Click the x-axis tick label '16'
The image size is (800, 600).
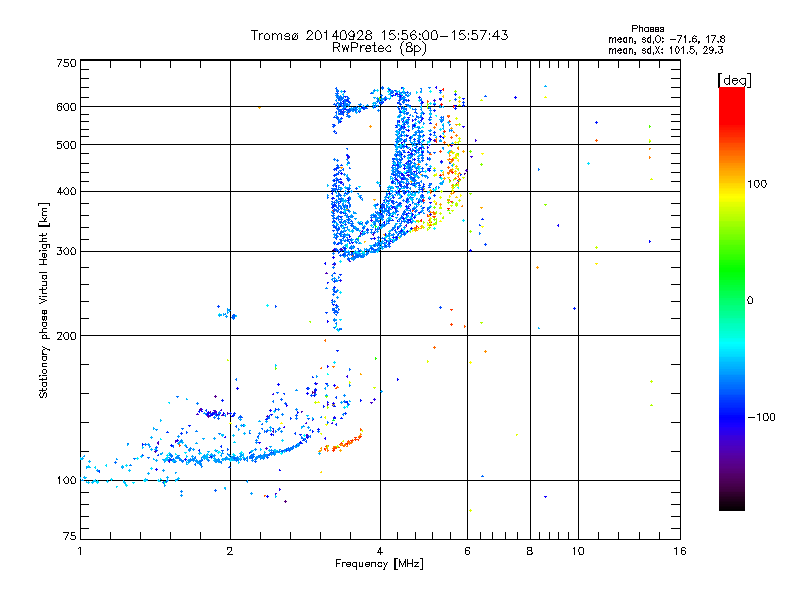[680, 551]
